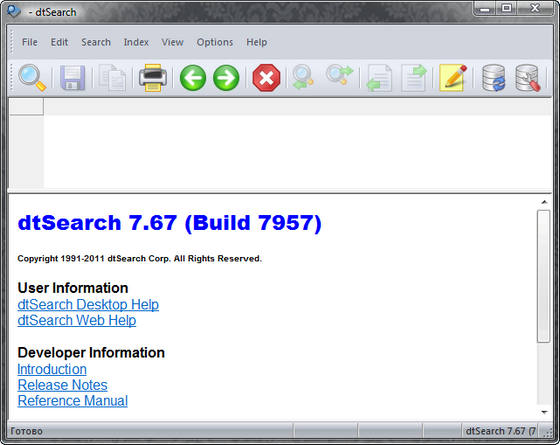Open the Reference Manual link
Viewport: 560px width, 445px height.
pos(72,401)
